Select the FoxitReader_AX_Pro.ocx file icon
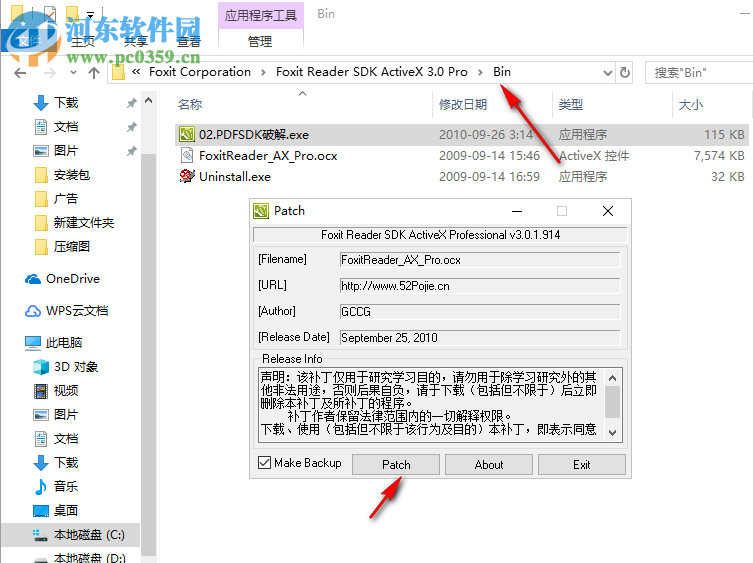Viewport: 753px width, 563px height. 187,156
